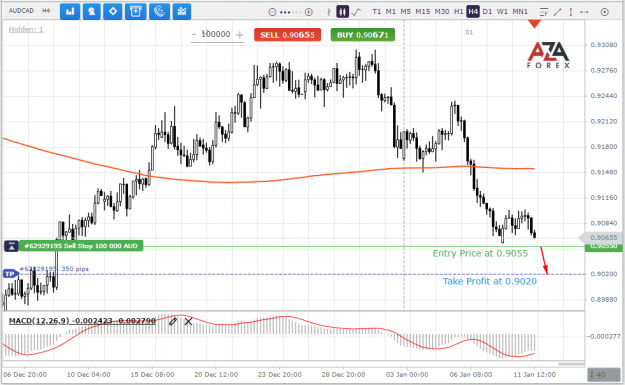Screen dimensions: 625x385
Task: Select the M15 timeframe
Action: [x=423, y=12]
